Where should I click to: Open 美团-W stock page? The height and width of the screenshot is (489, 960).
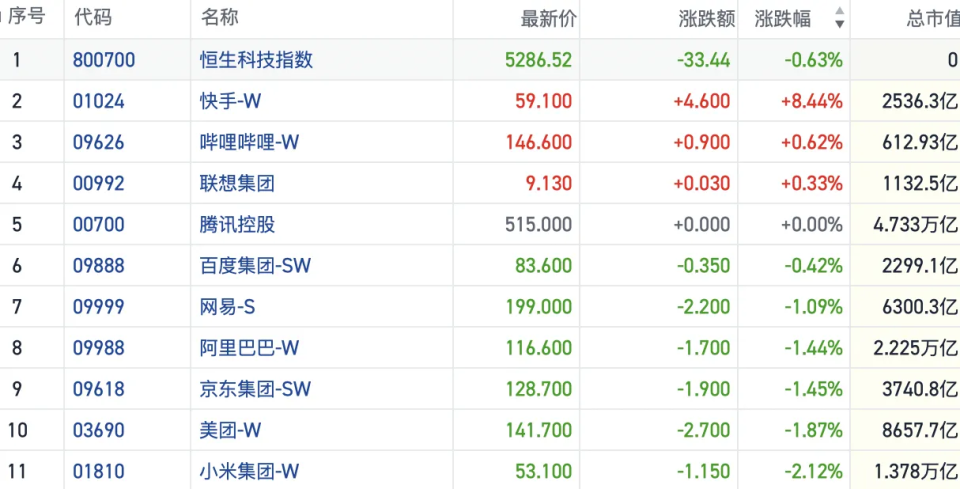pos(230,430)
